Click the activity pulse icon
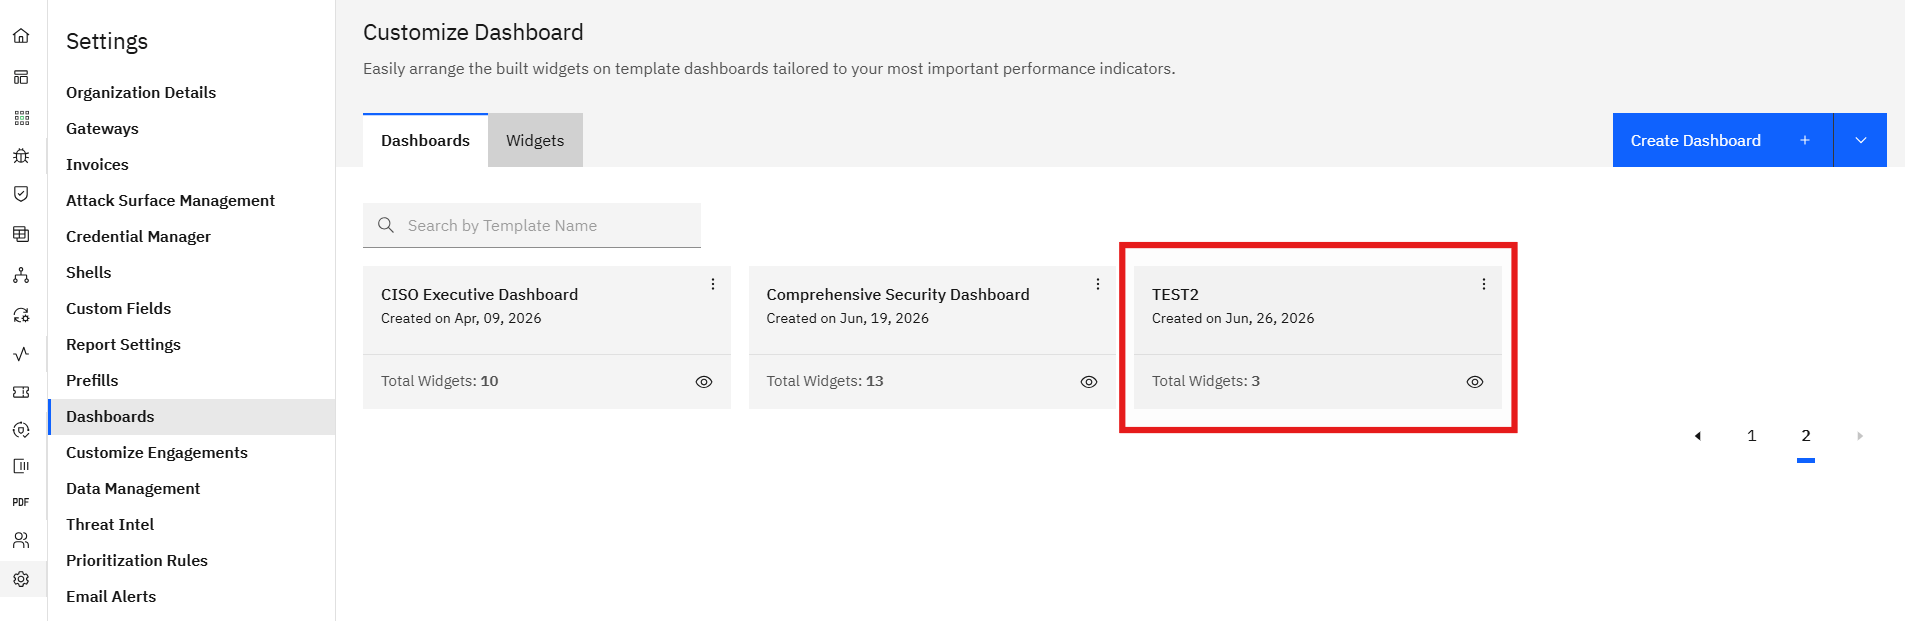1905x621 pixels. pyautogui.click(x=21, y=354)
